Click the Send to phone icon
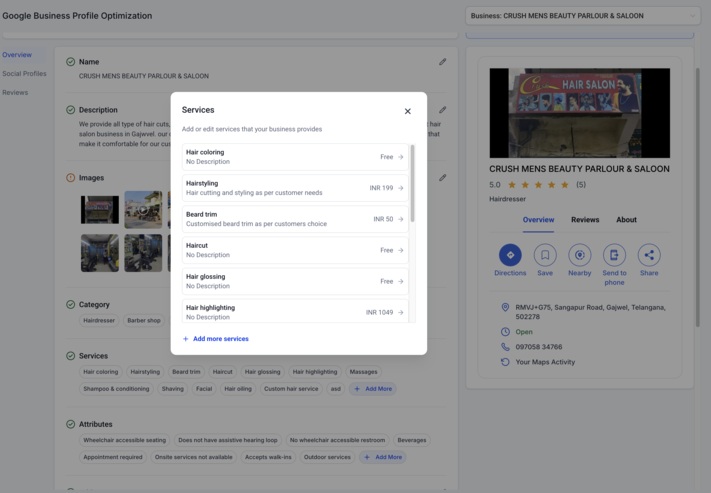 click(x=614, y=255)
